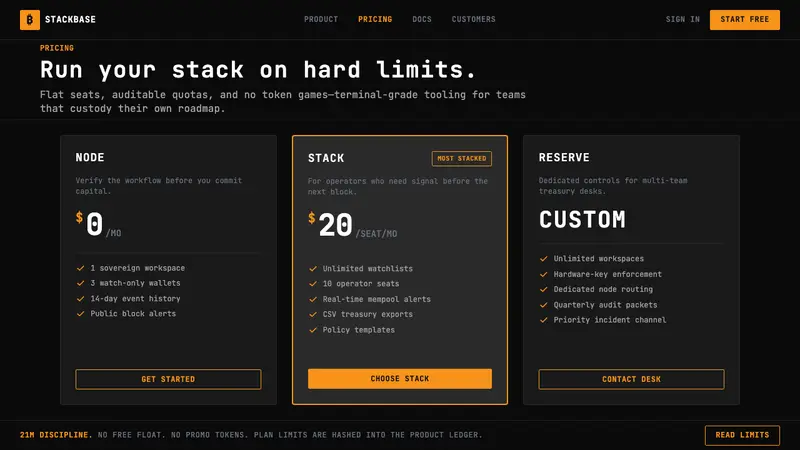Click the checkmark beside Quarterly audit packets
This screenshot has height=450, width=800.
coord(543,305)
